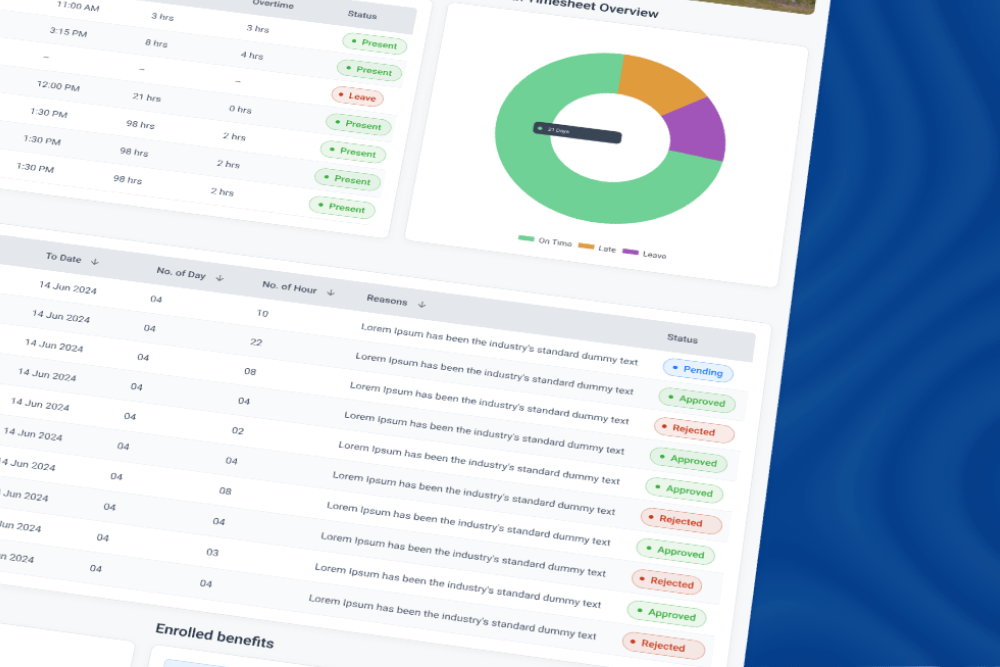
Task: Click the No. of Hour value 03
Action: coord(212,552)
